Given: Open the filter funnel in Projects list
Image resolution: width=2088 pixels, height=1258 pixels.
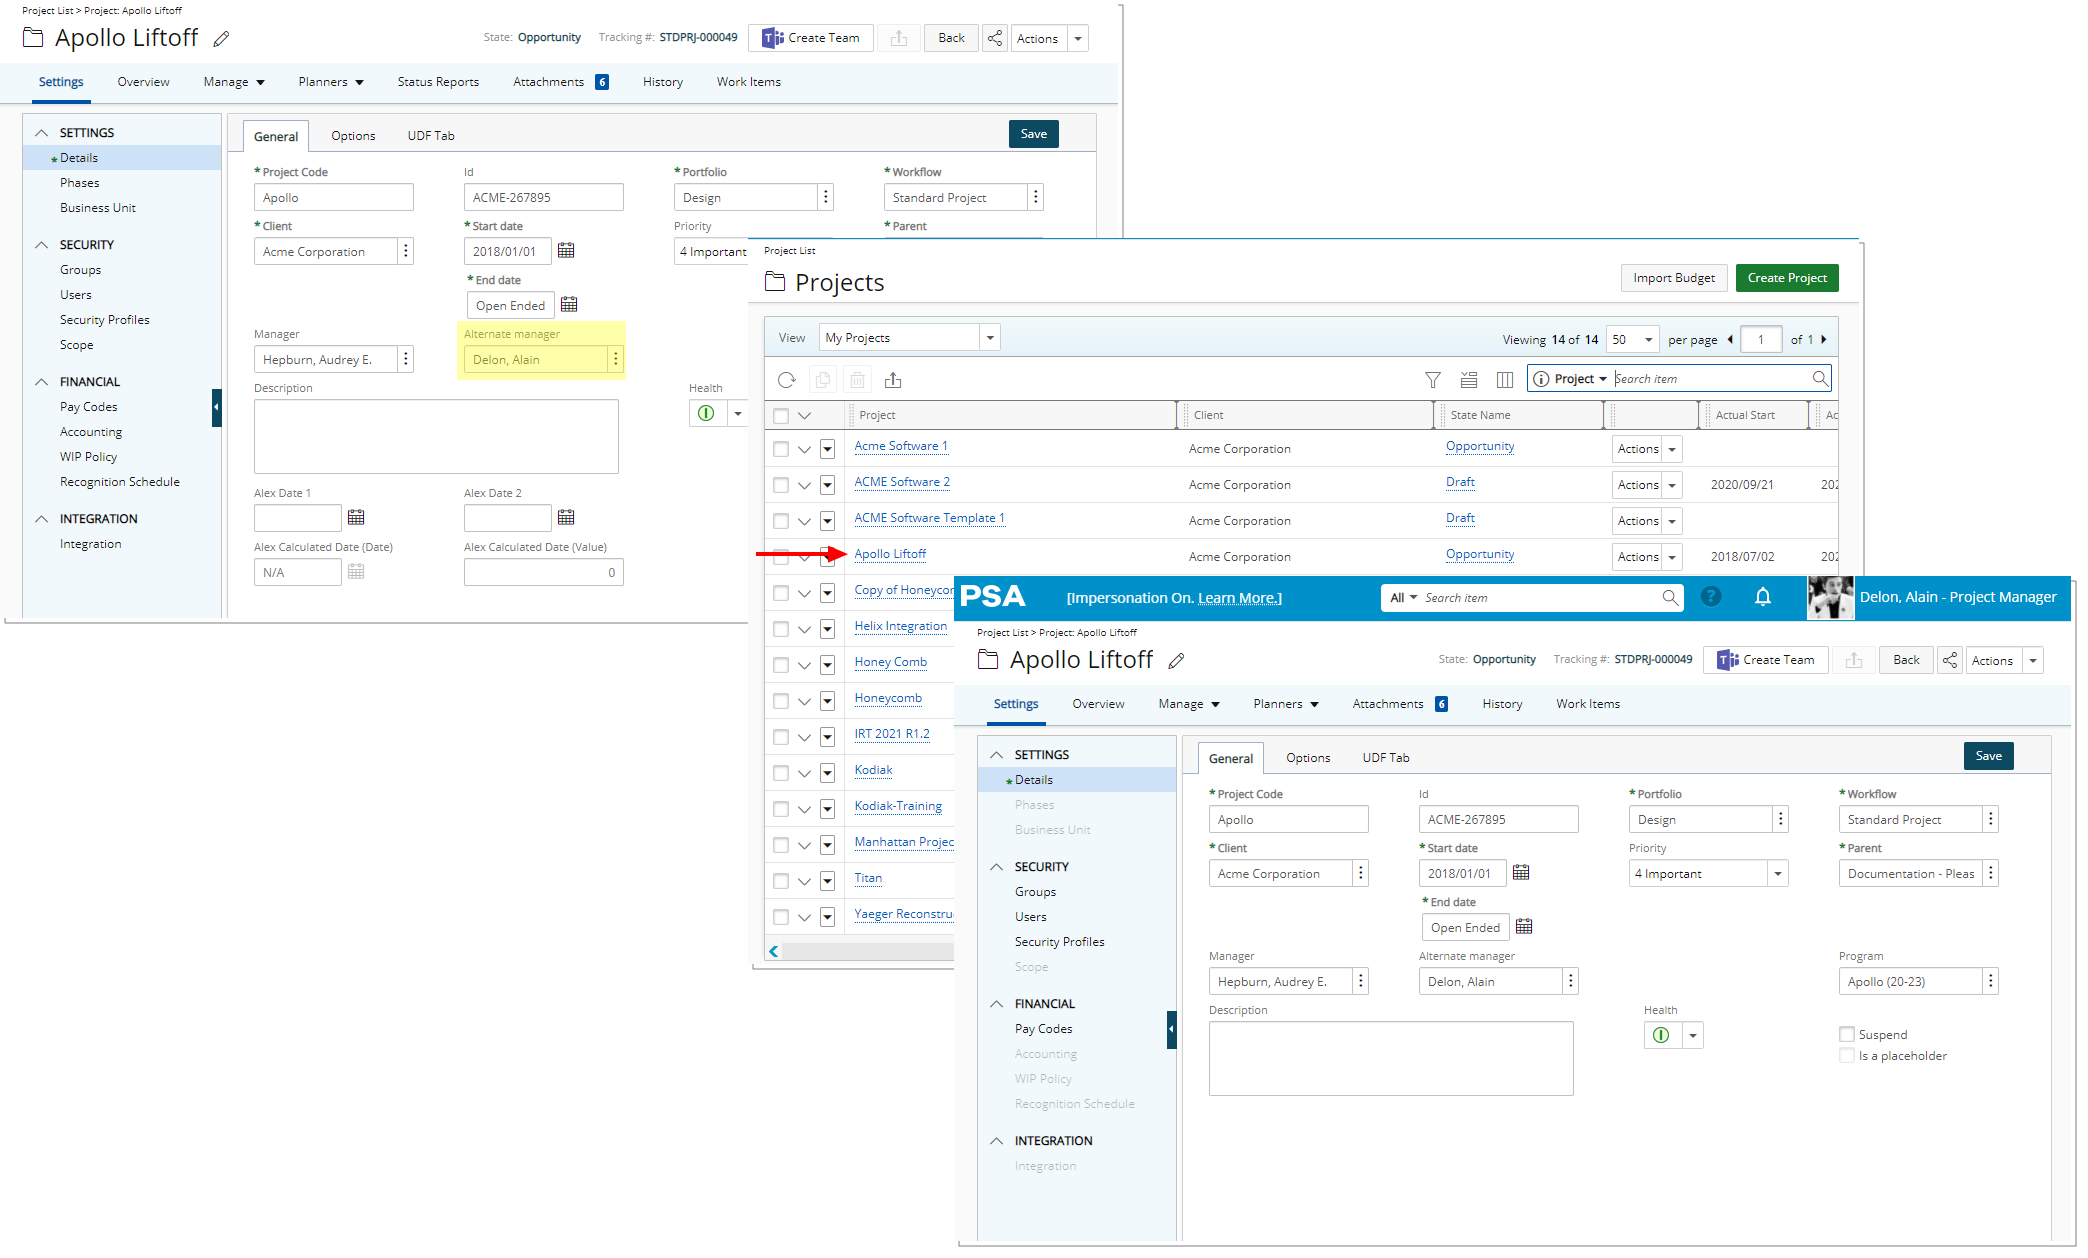Looking at the screenshot, I should (x=1433, y=380).
